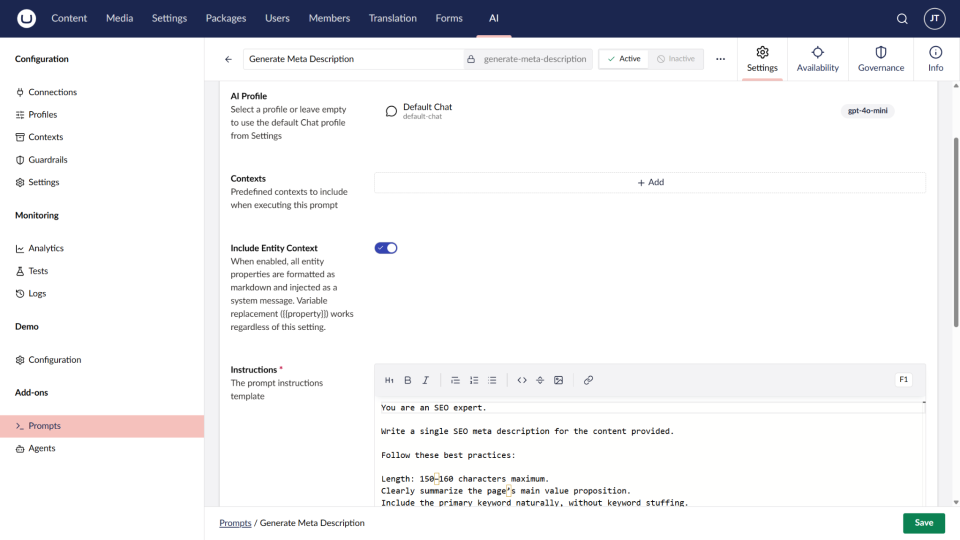Edit the Generate Meta Description name field
The image size is (960, 540).
click(x=353, y=59)
